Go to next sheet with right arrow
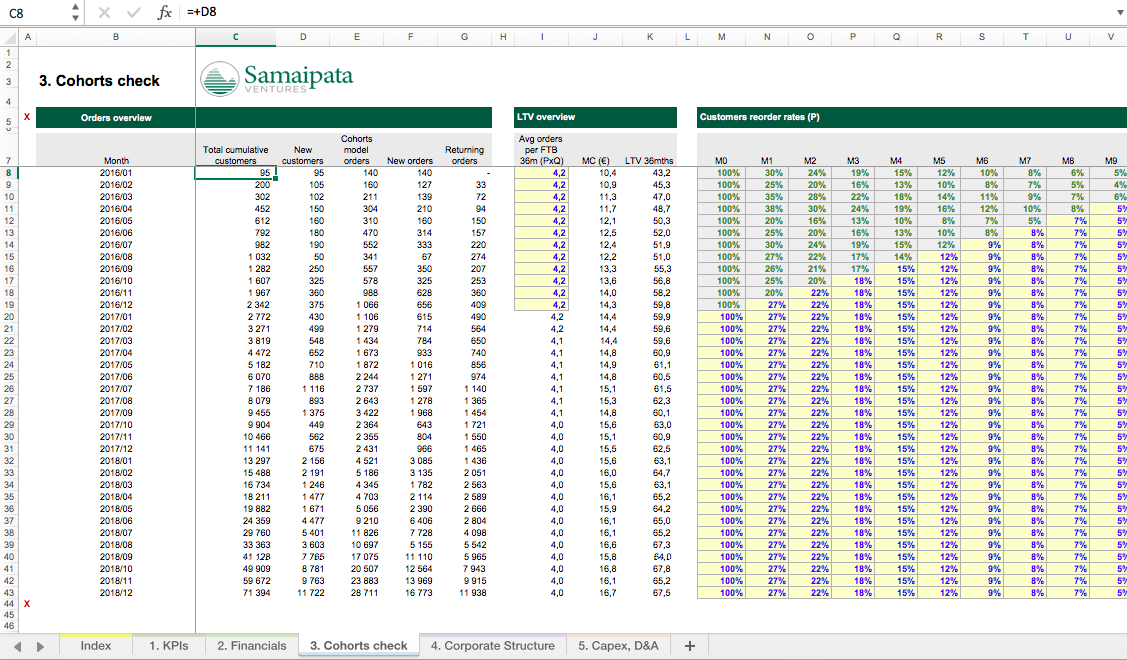The image size is (1127, 660). tap(40, 646)
